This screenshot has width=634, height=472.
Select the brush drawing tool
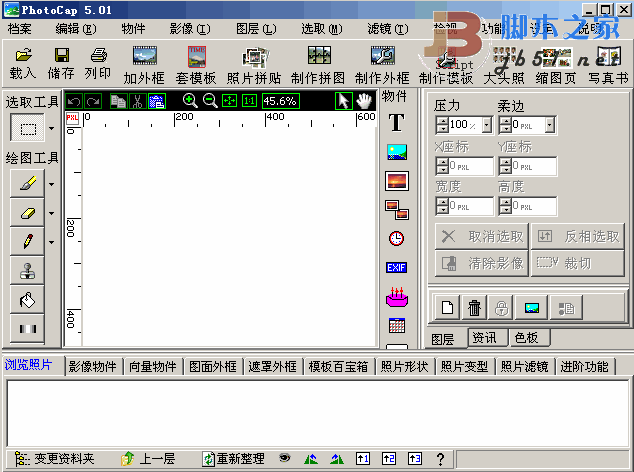click(27, 184)
